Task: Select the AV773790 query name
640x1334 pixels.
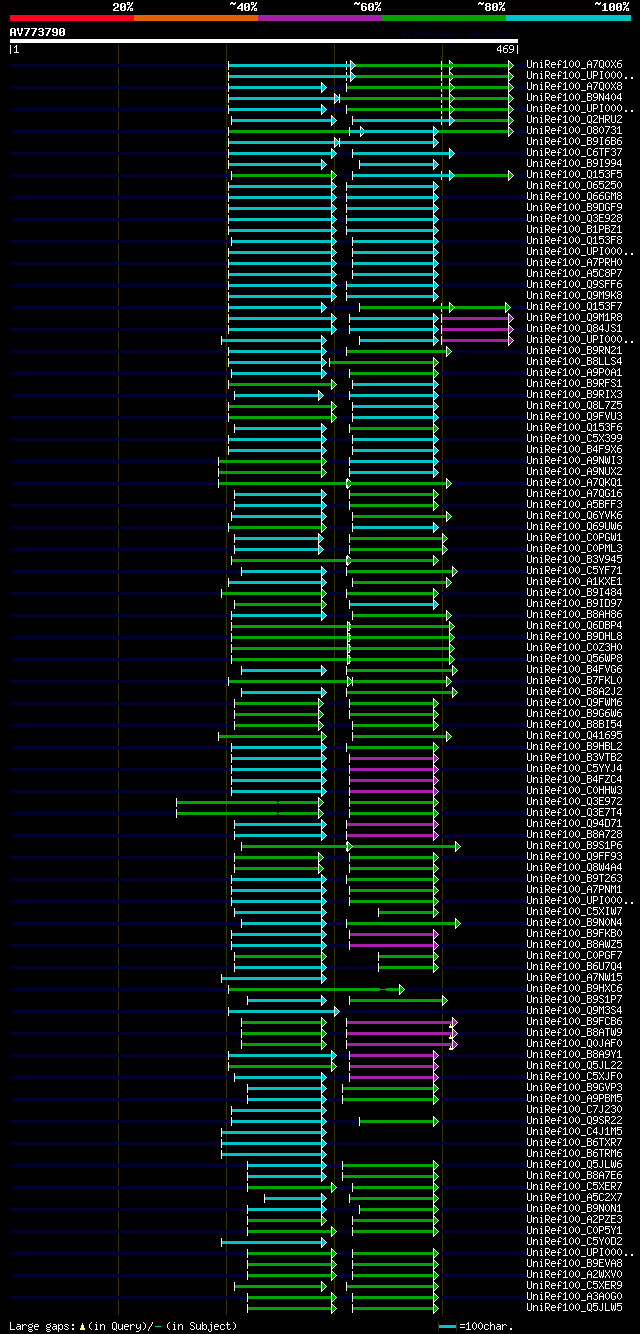Action: pyautogui.click(x=38, y=32)
